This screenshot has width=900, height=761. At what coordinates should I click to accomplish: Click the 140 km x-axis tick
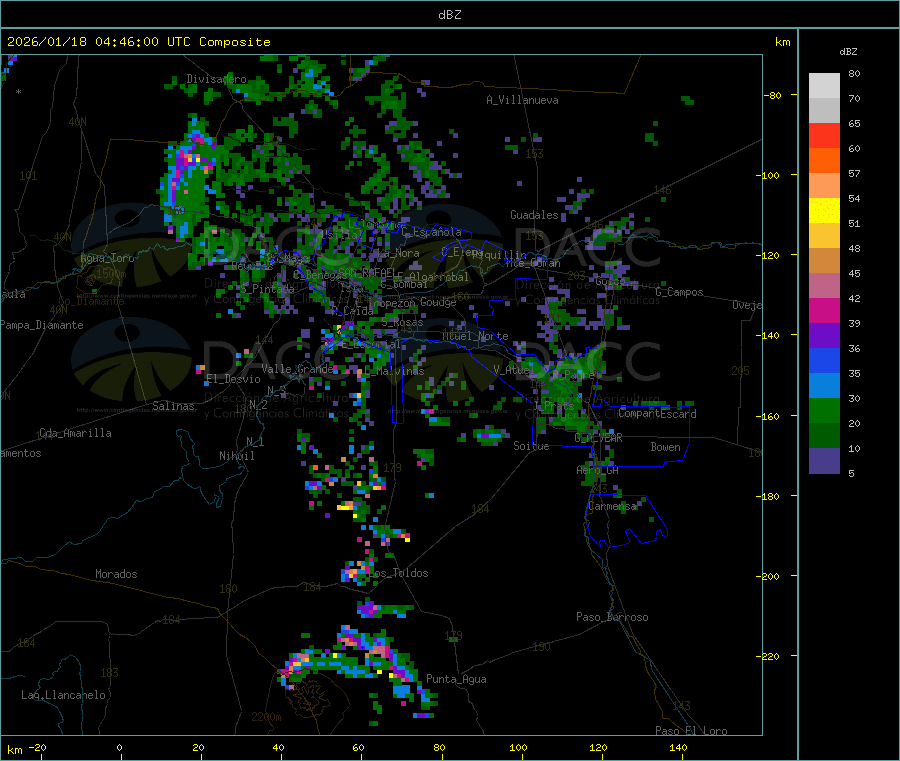pyautogui.click(x=678, y=747)
